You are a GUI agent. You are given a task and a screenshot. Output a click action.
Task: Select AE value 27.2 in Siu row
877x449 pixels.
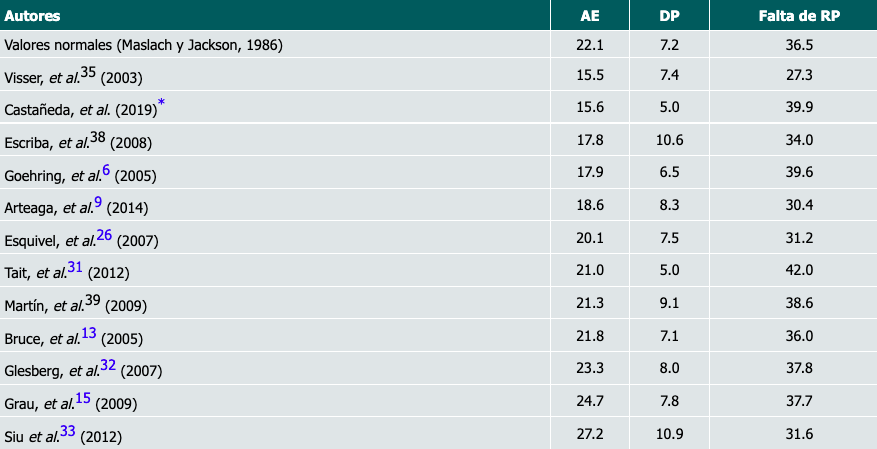click(x=591, y=435)
